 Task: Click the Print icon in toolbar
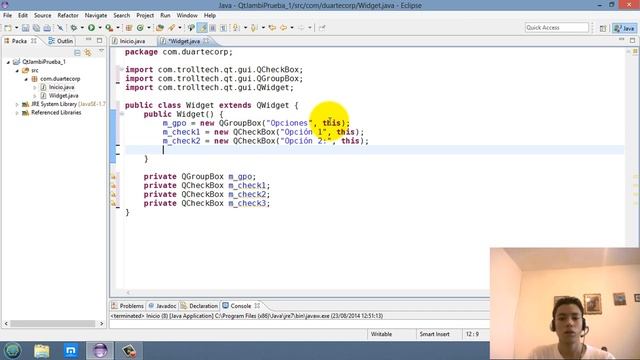coord(47,28)
